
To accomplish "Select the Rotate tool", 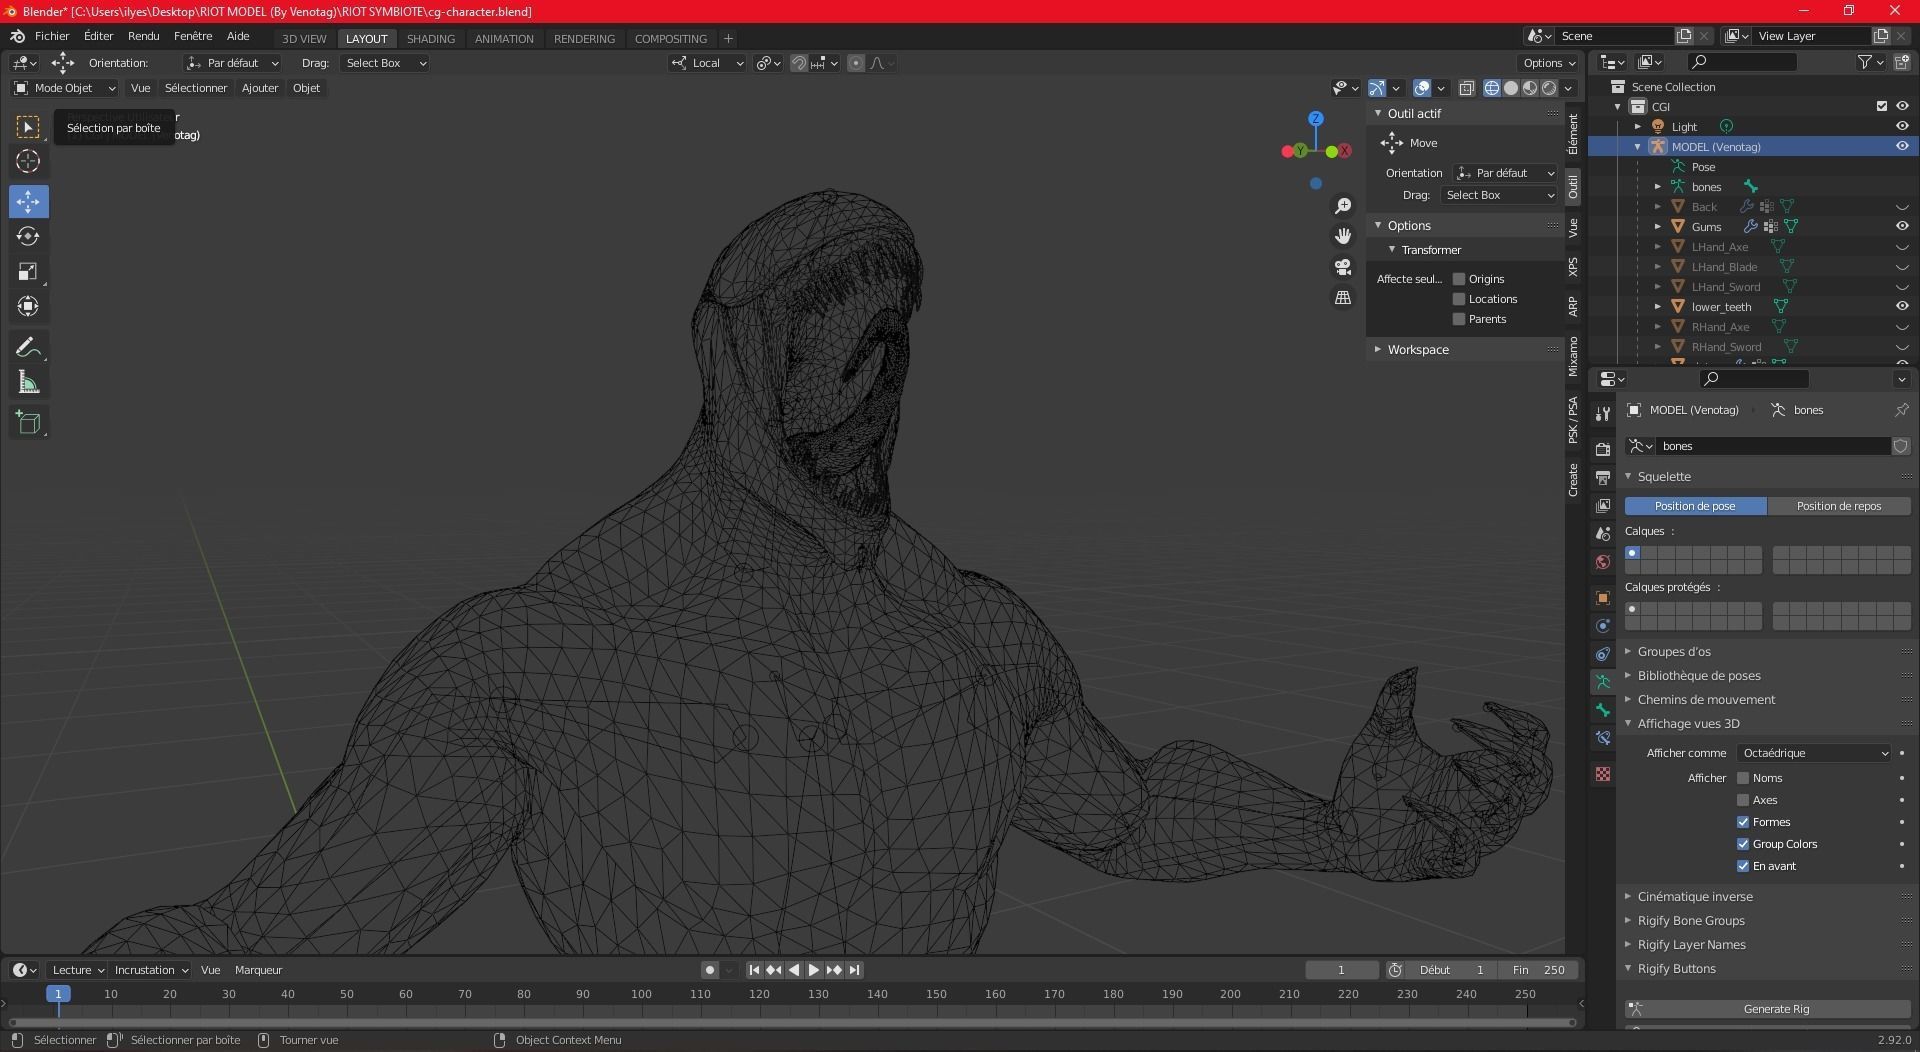I will (28, 236).
